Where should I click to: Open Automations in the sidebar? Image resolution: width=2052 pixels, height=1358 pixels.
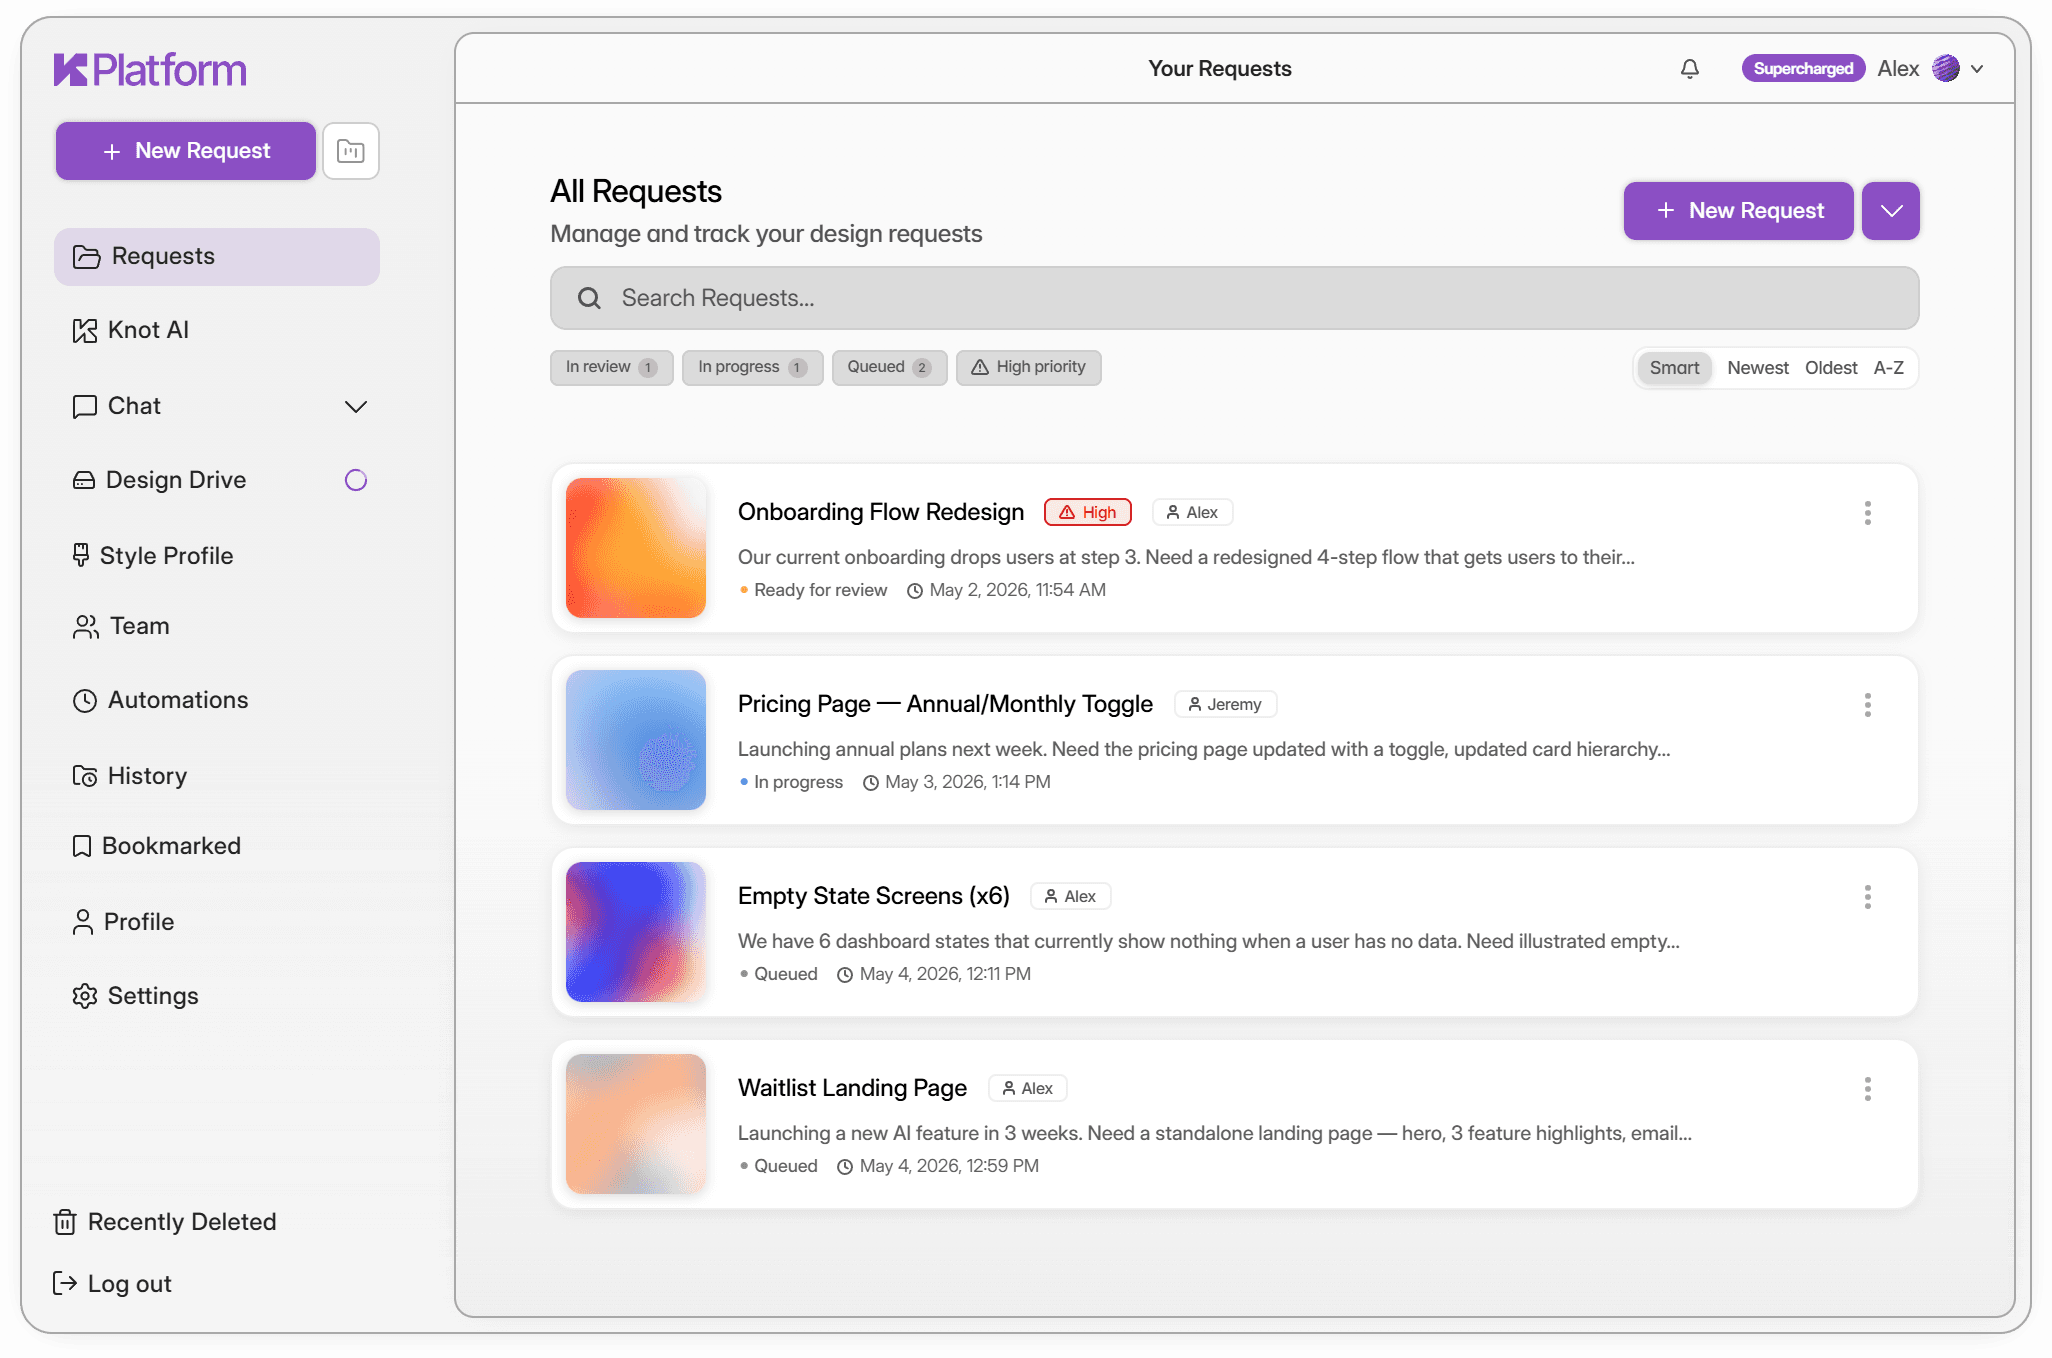[x=217, y=700]
